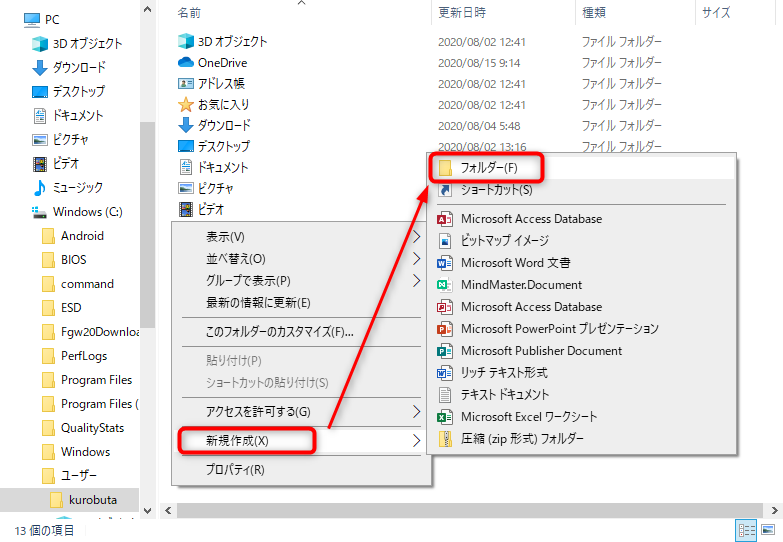Click the お気に入り star icon
This screenshot has height=542, width=783.
[x=186, y=104]
